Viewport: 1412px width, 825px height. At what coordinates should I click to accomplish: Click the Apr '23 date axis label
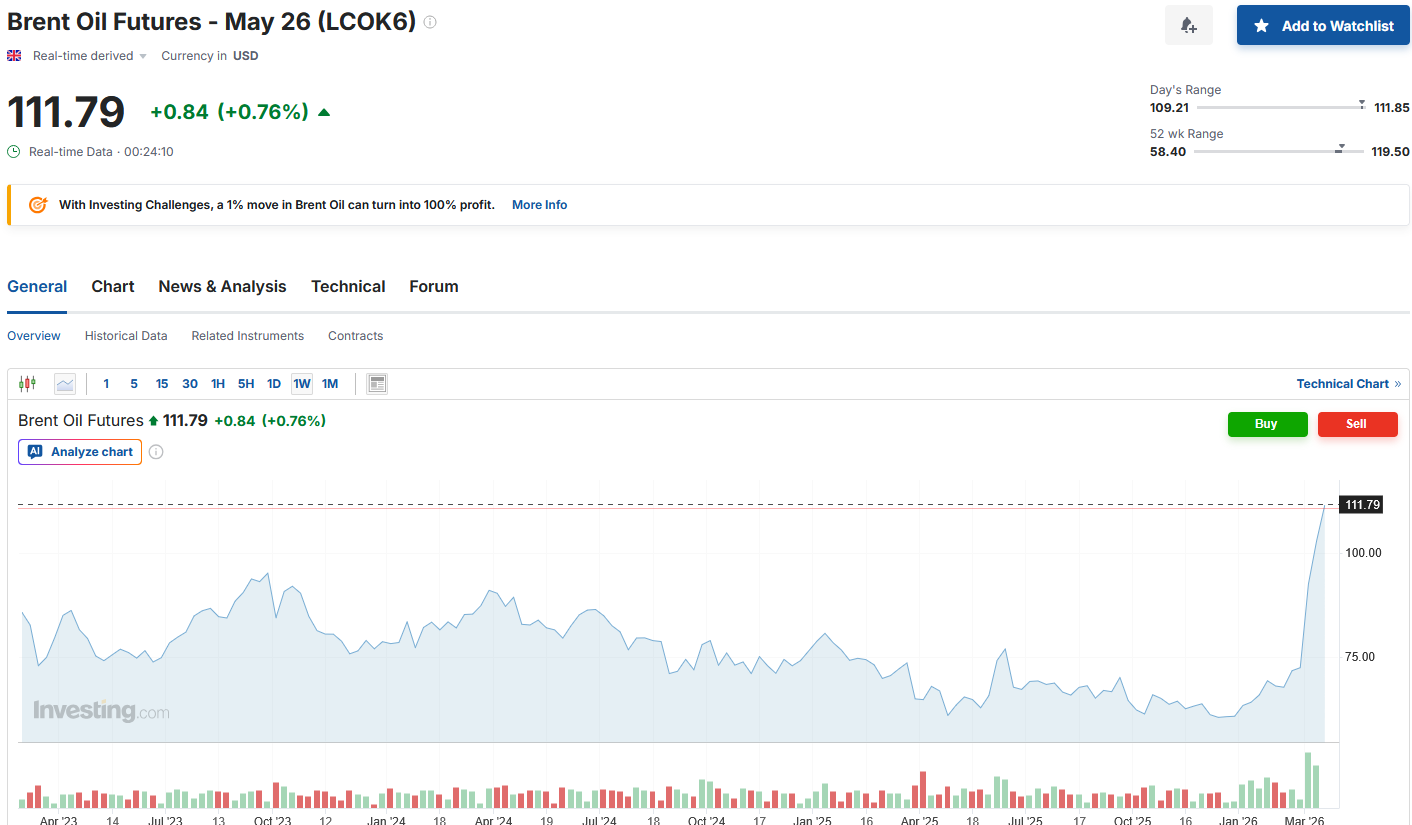pos(59,820)
